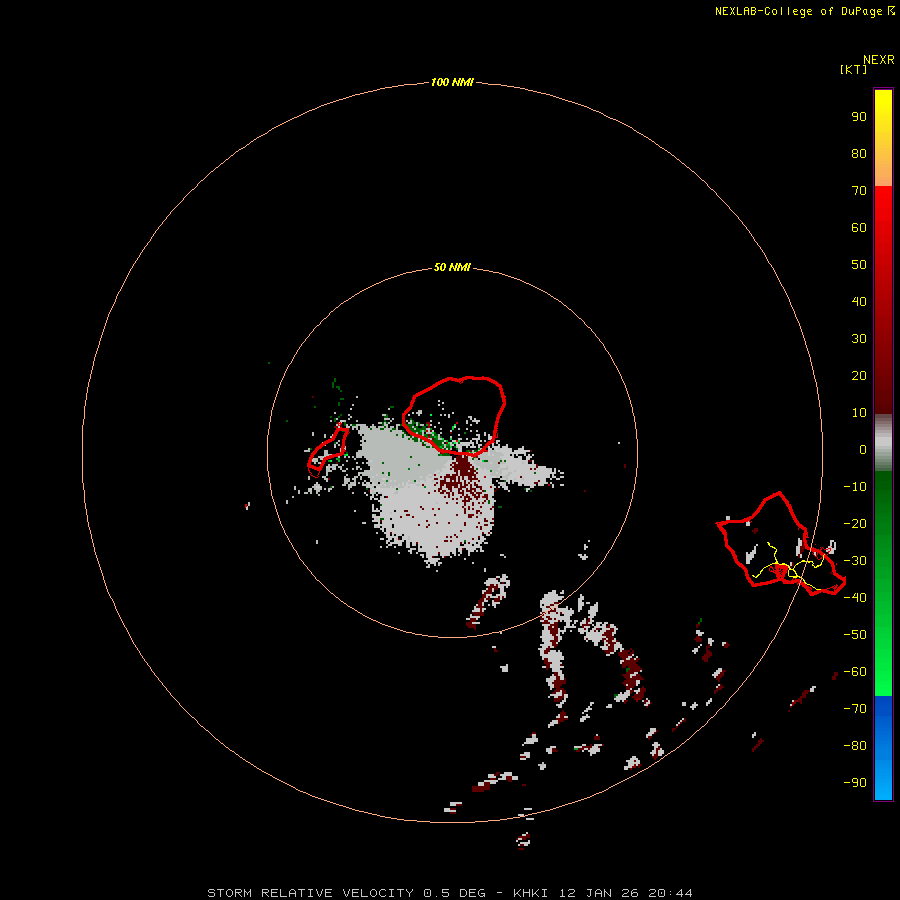Click the -50 value on velocity scale
The image size is (900, 900).
pos(855,634)
